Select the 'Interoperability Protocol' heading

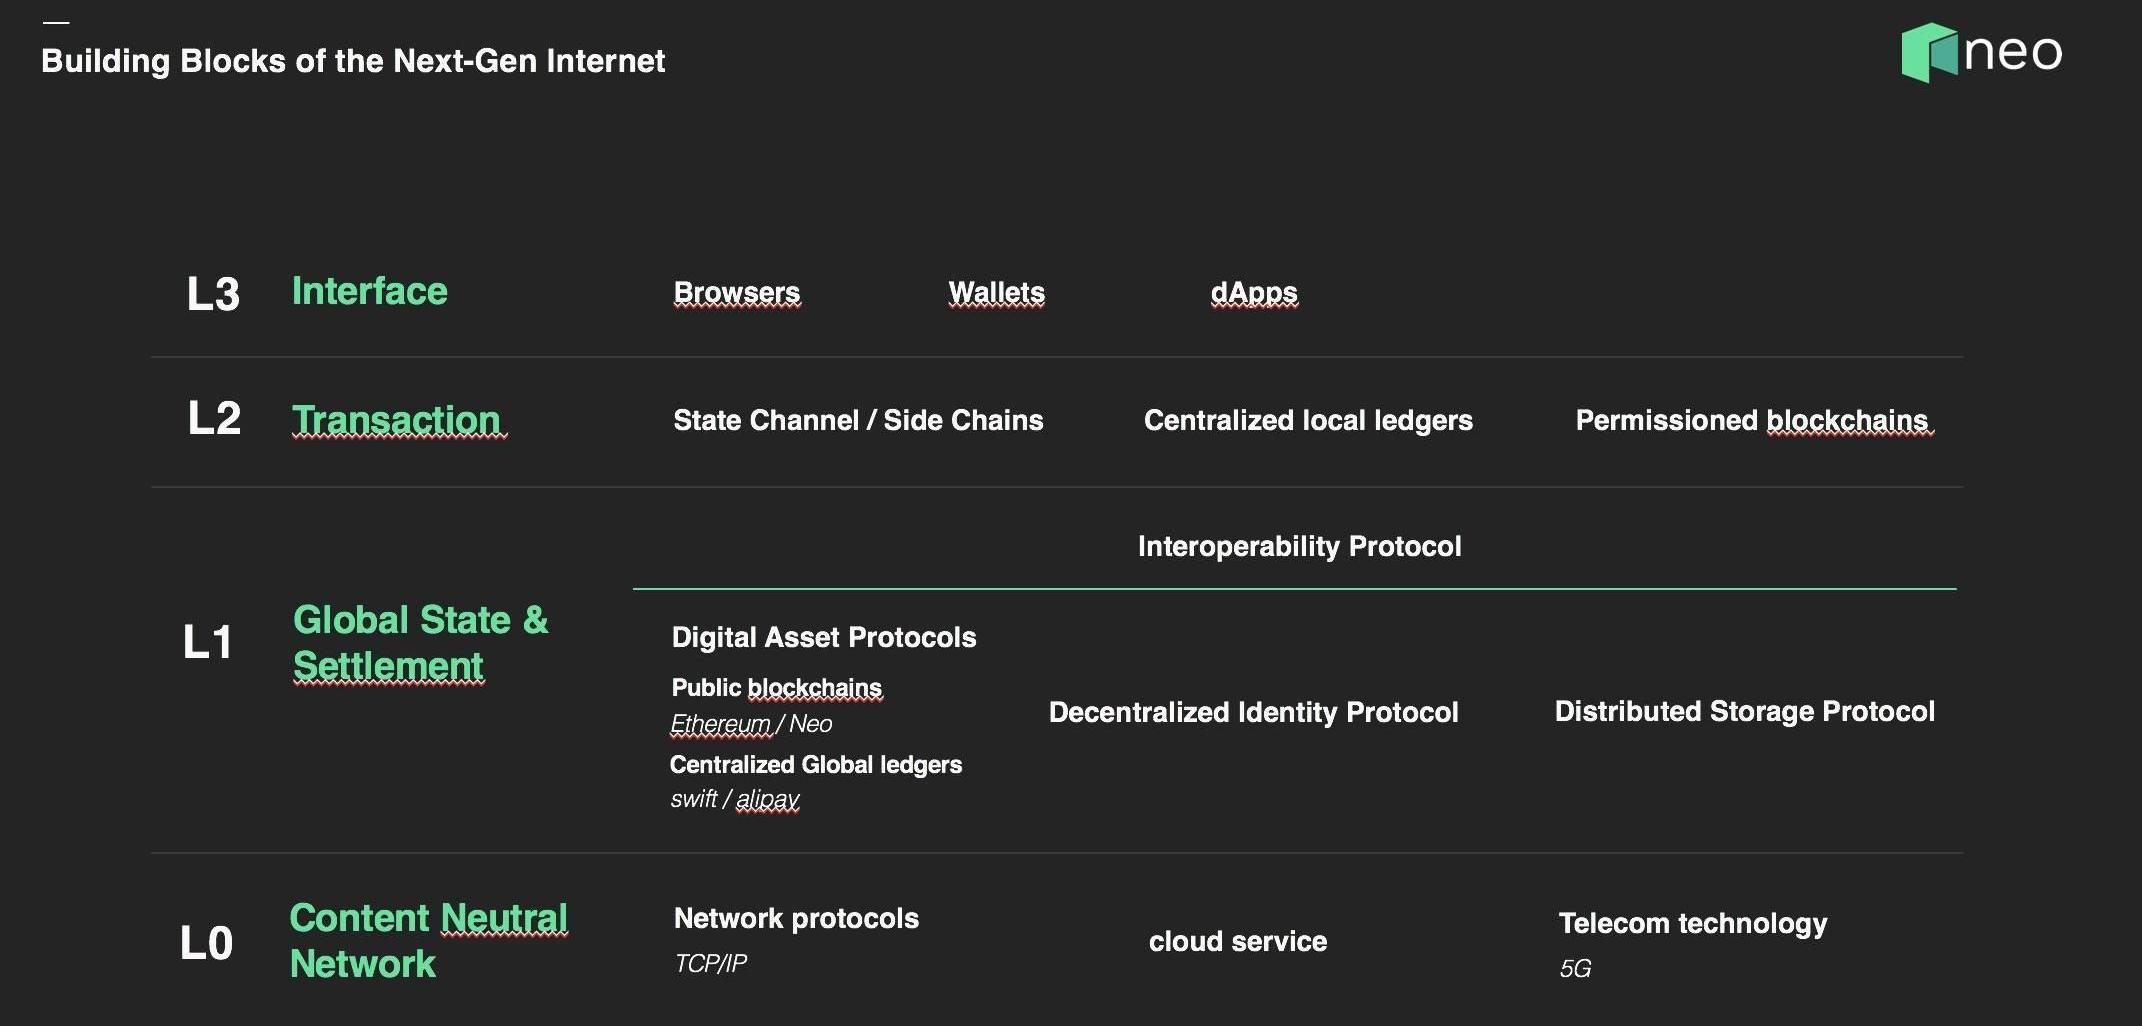click(1299, 546)
